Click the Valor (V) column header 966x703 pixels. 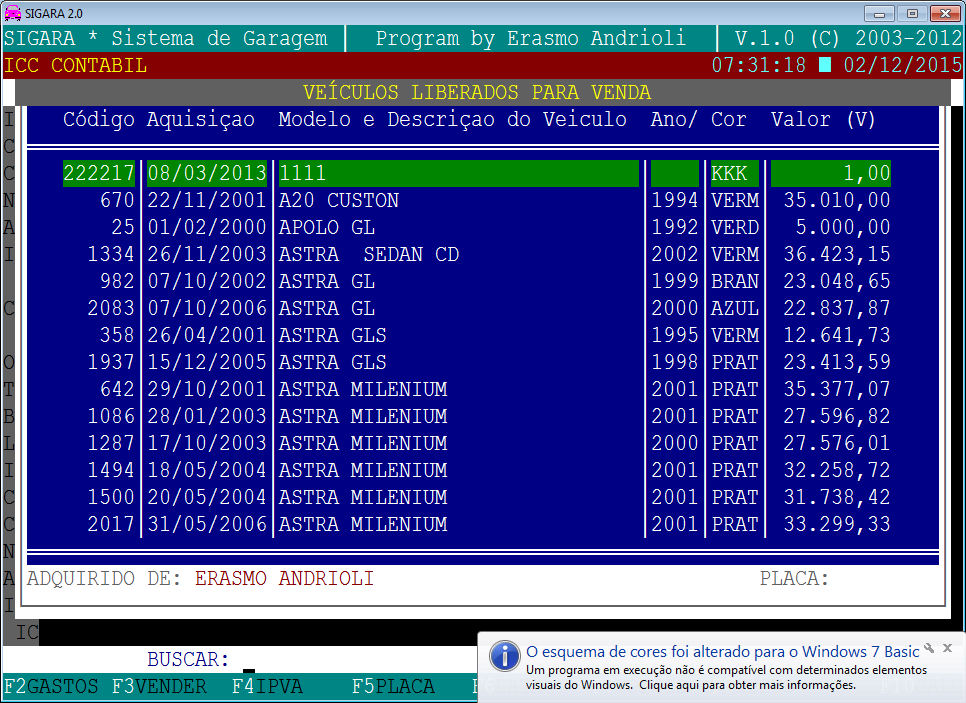[x=822, y=119]
